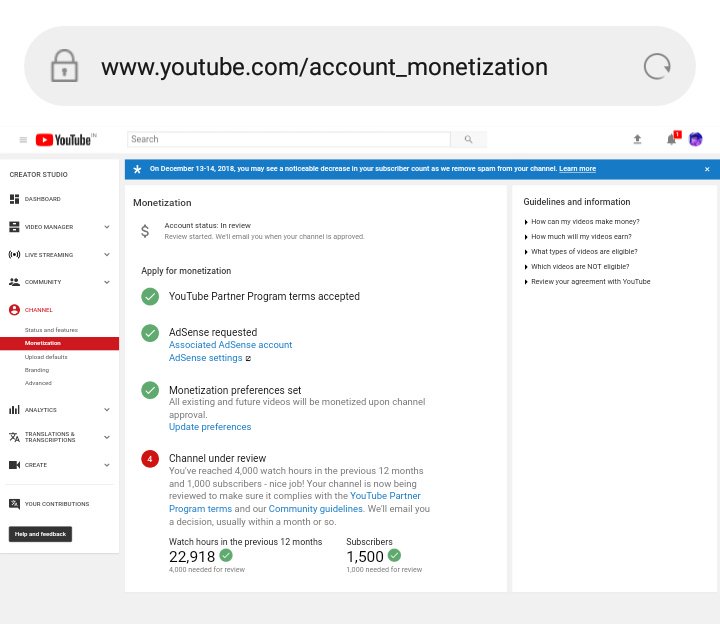
Task: Click '1,000 needed for review' text
Action: point(384,569)
